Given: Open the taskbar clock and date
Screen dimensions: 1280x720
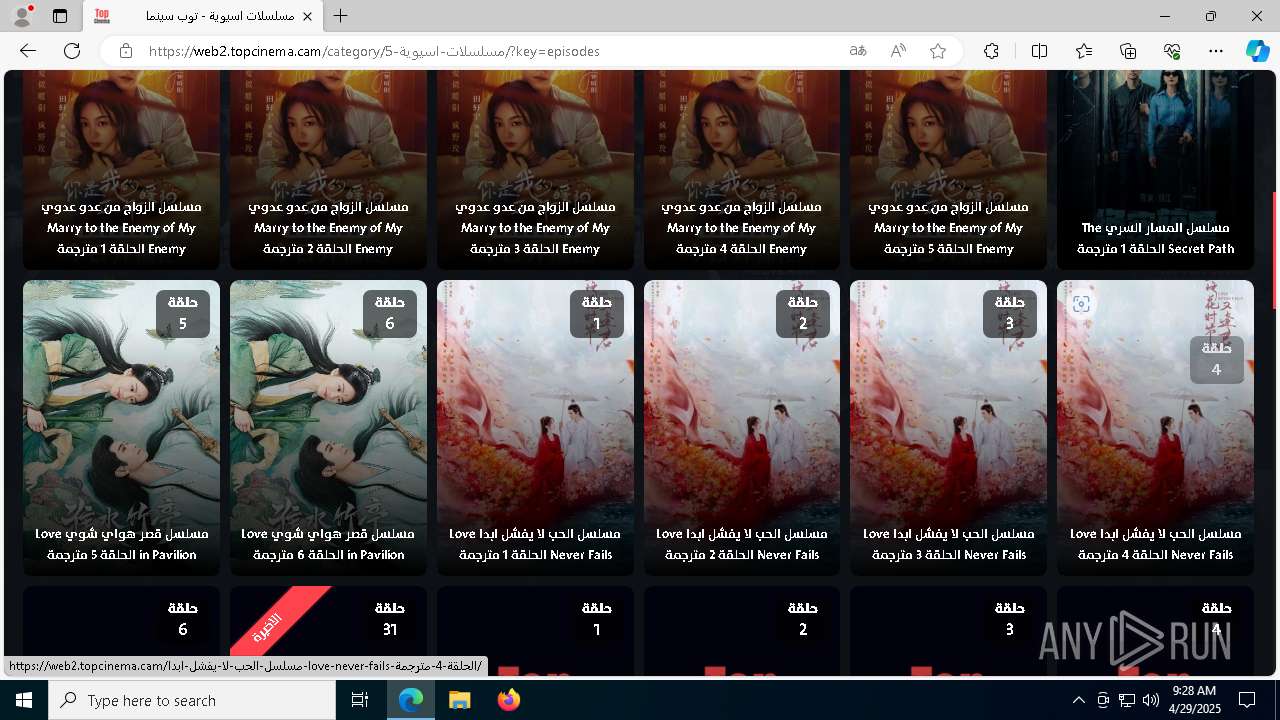Looking at the screenshot, I should click(1193, 700).
